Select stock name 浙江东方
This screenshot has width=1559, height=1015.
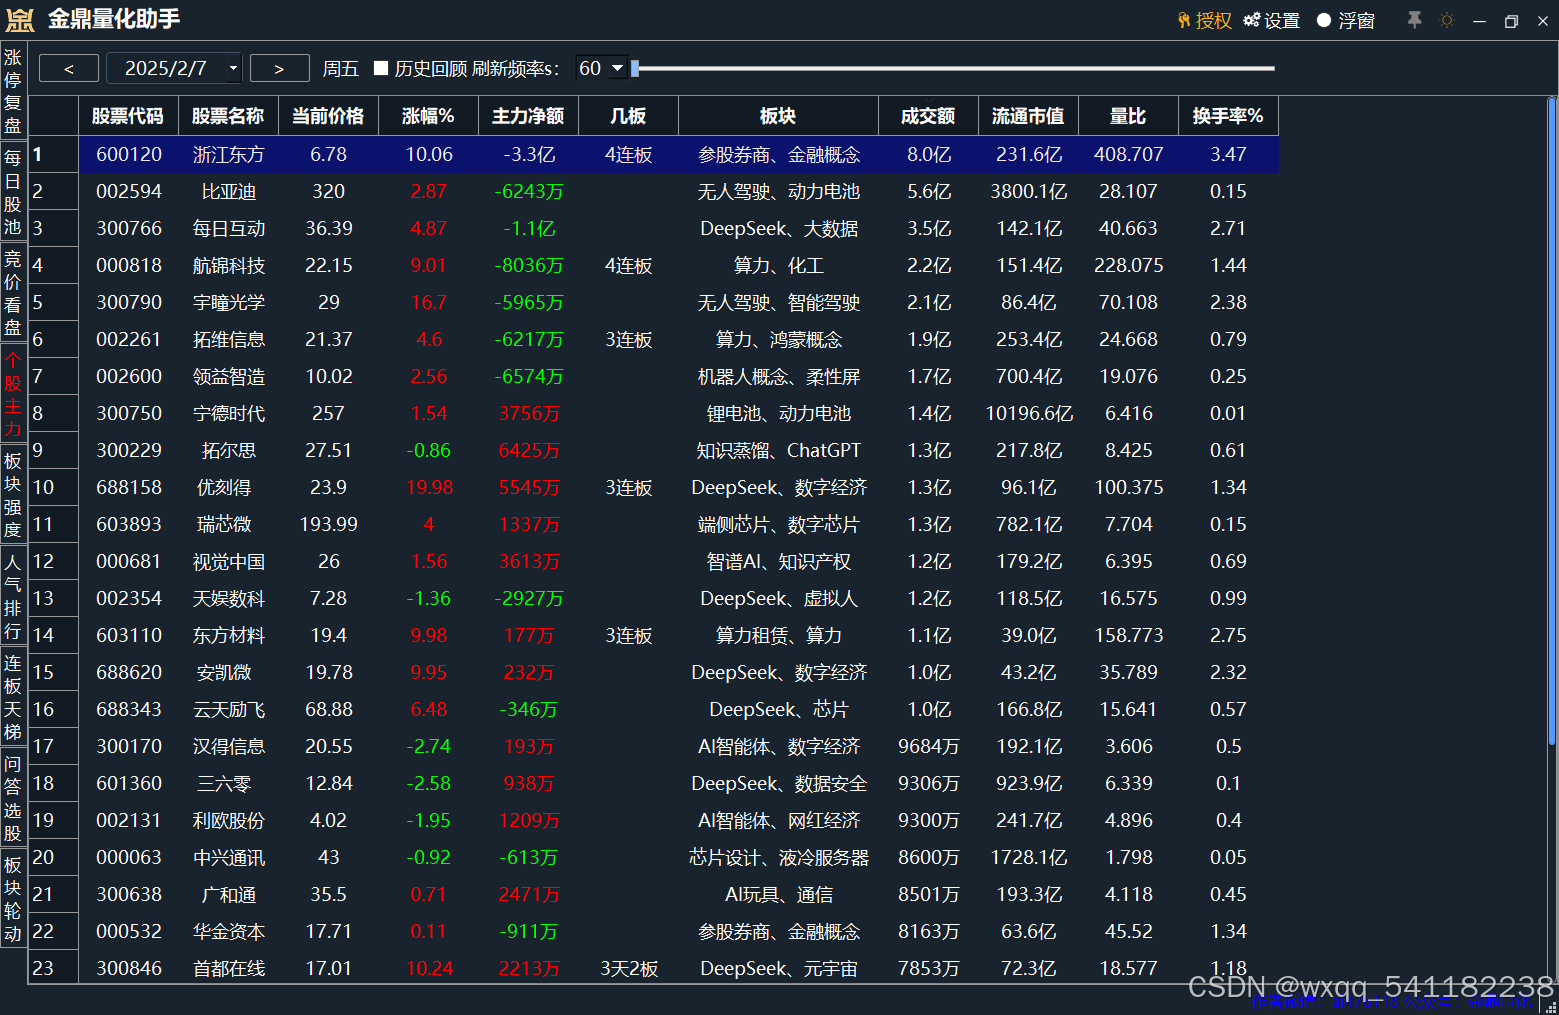[x=229, y=154]
